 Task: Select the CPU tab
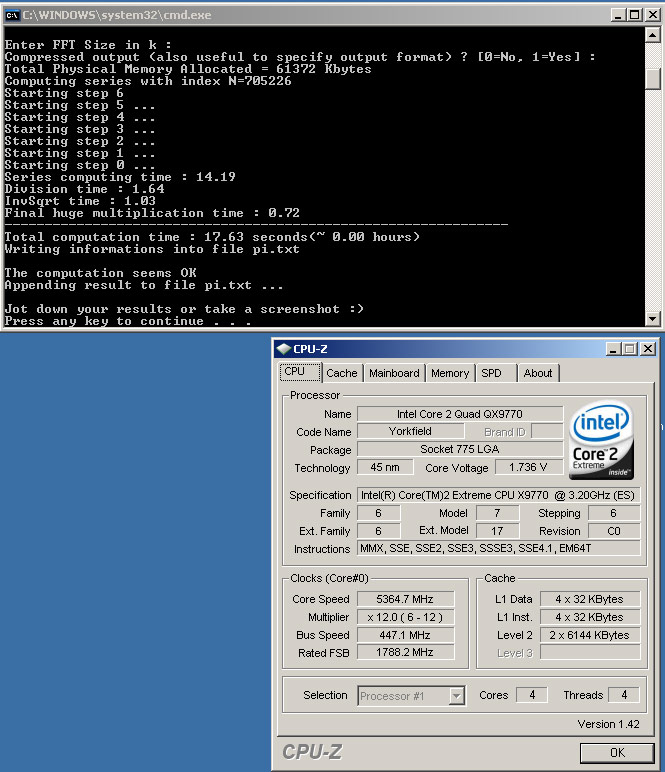[300, 372]
